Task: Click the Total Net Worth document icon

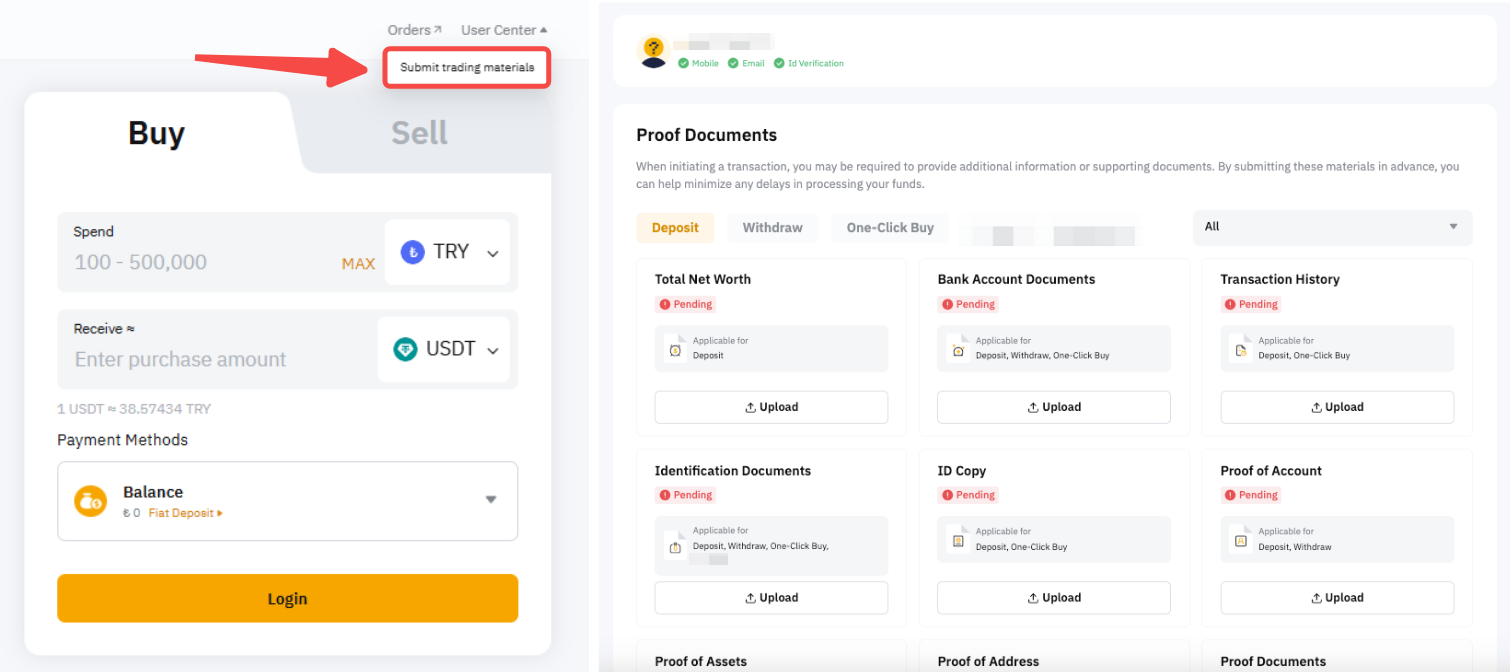Action: pyautogui.click(x=675, y=350)
